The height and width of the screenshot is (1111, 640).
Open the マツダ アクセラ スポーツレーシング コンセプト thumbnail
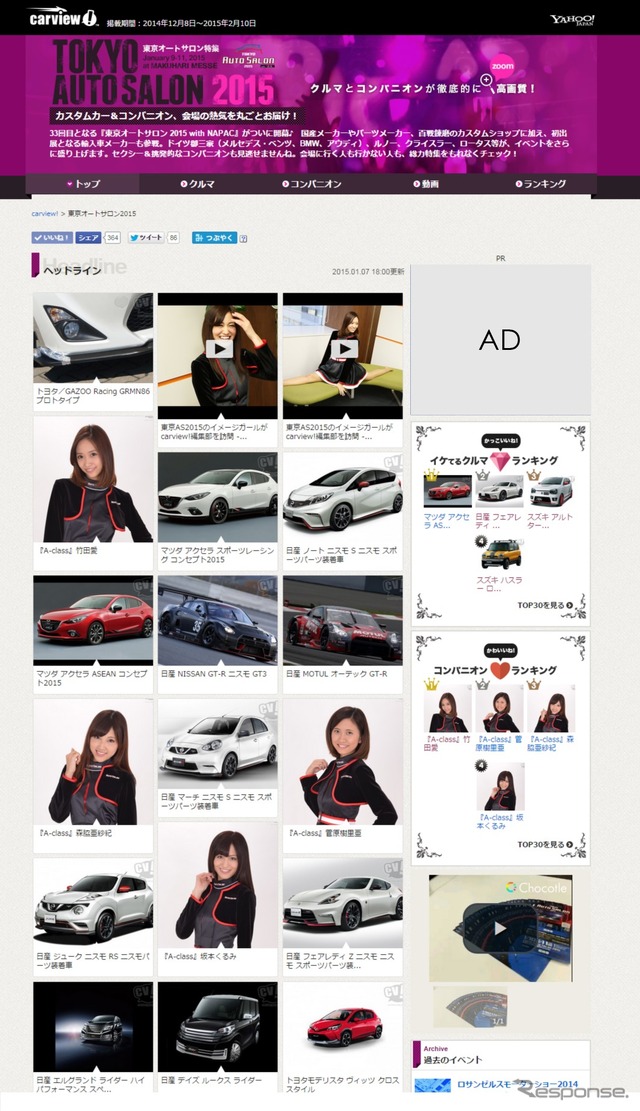point(218,497)
